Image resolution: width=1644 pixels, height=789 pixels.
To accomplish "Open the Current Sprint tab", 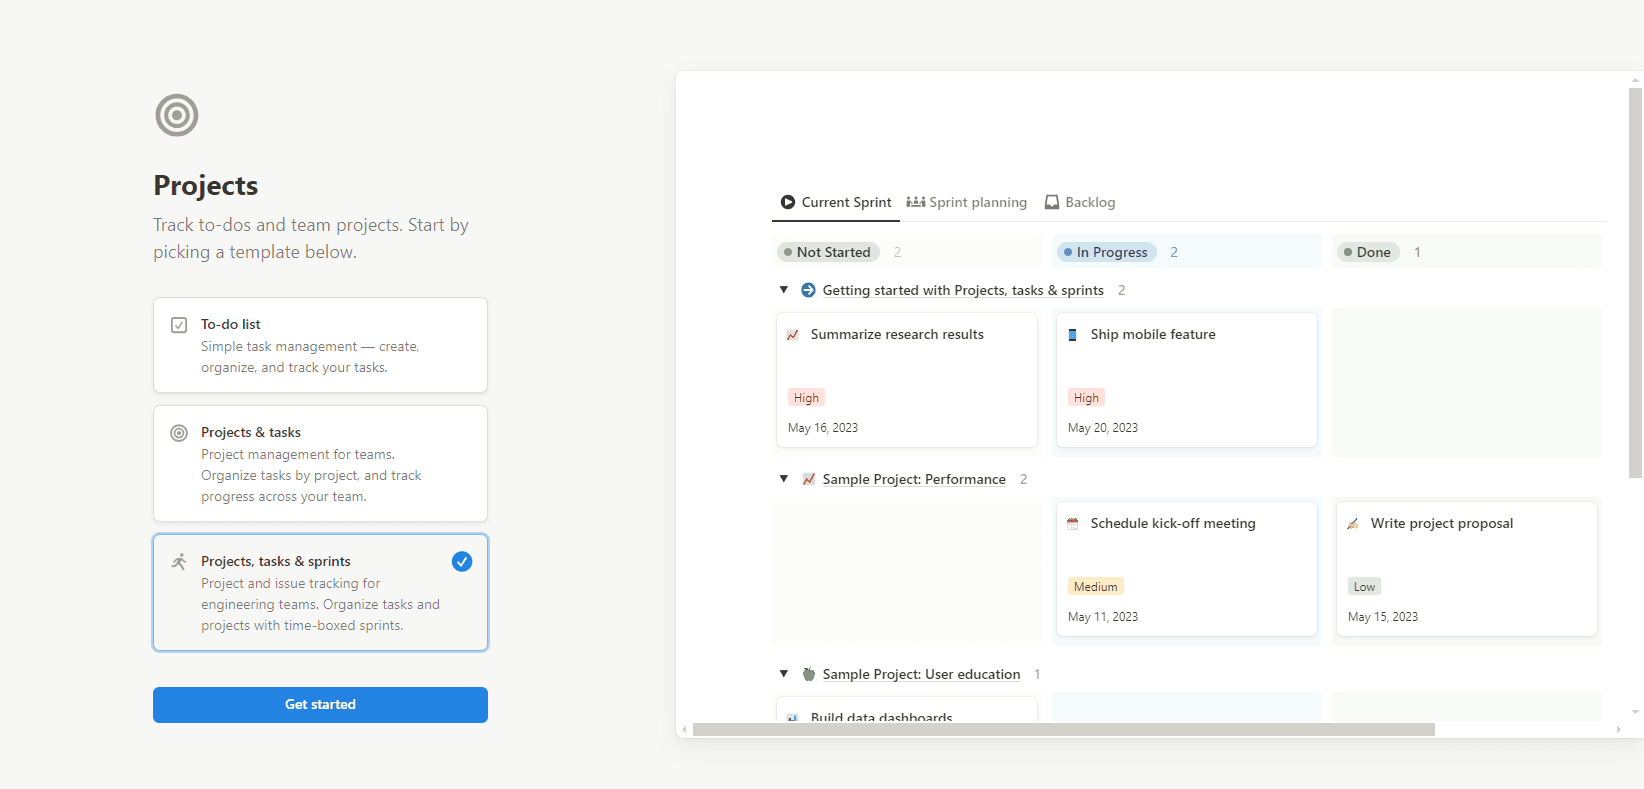I will click(x=836, y=202).
